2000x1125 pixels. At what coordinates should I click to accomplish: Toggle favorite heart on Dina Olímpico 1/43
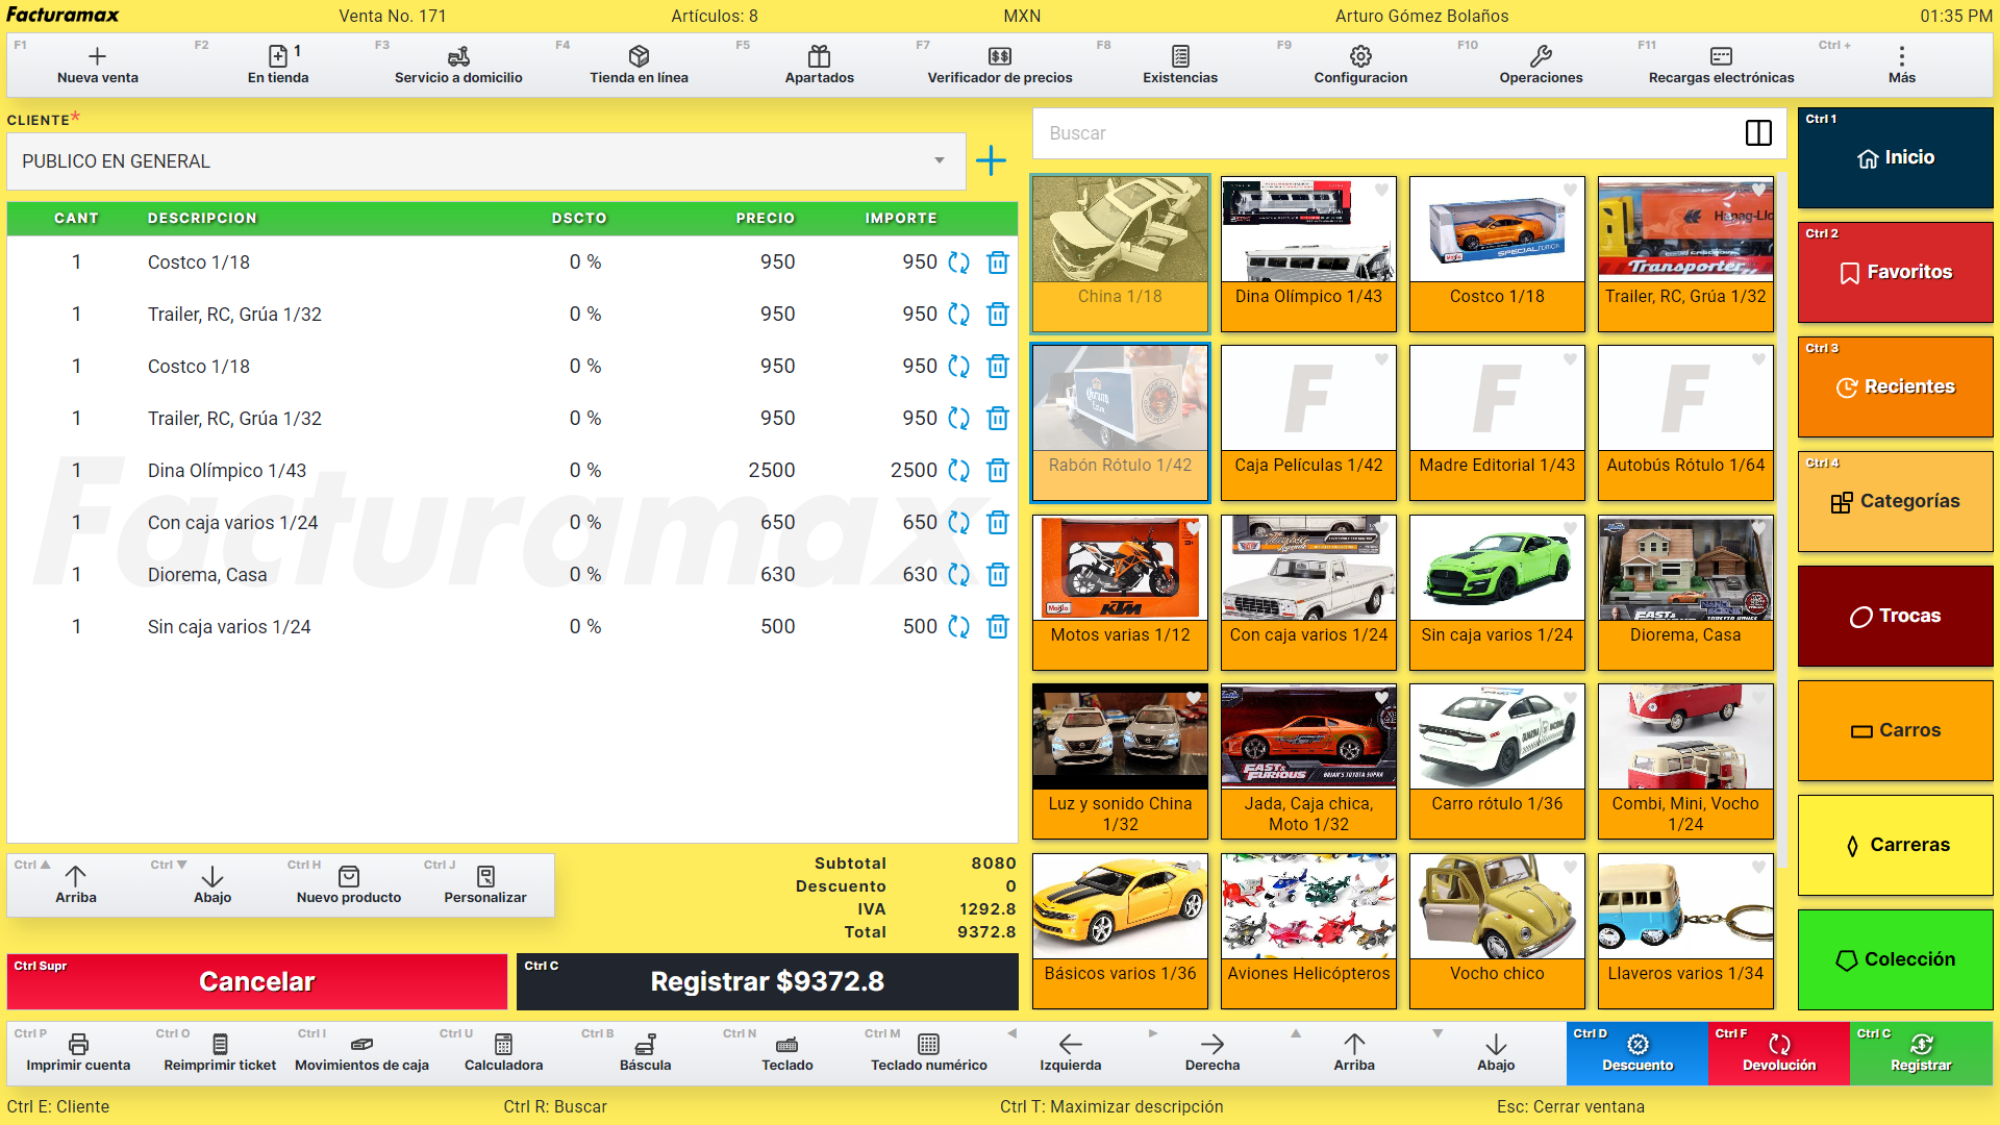[x=1381, y=190]
